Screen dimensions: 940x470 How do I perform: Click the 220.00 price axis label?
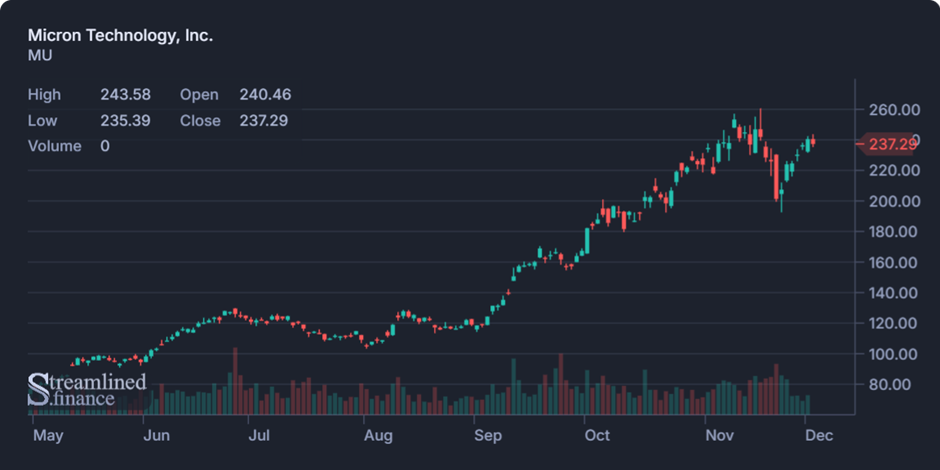894,171
